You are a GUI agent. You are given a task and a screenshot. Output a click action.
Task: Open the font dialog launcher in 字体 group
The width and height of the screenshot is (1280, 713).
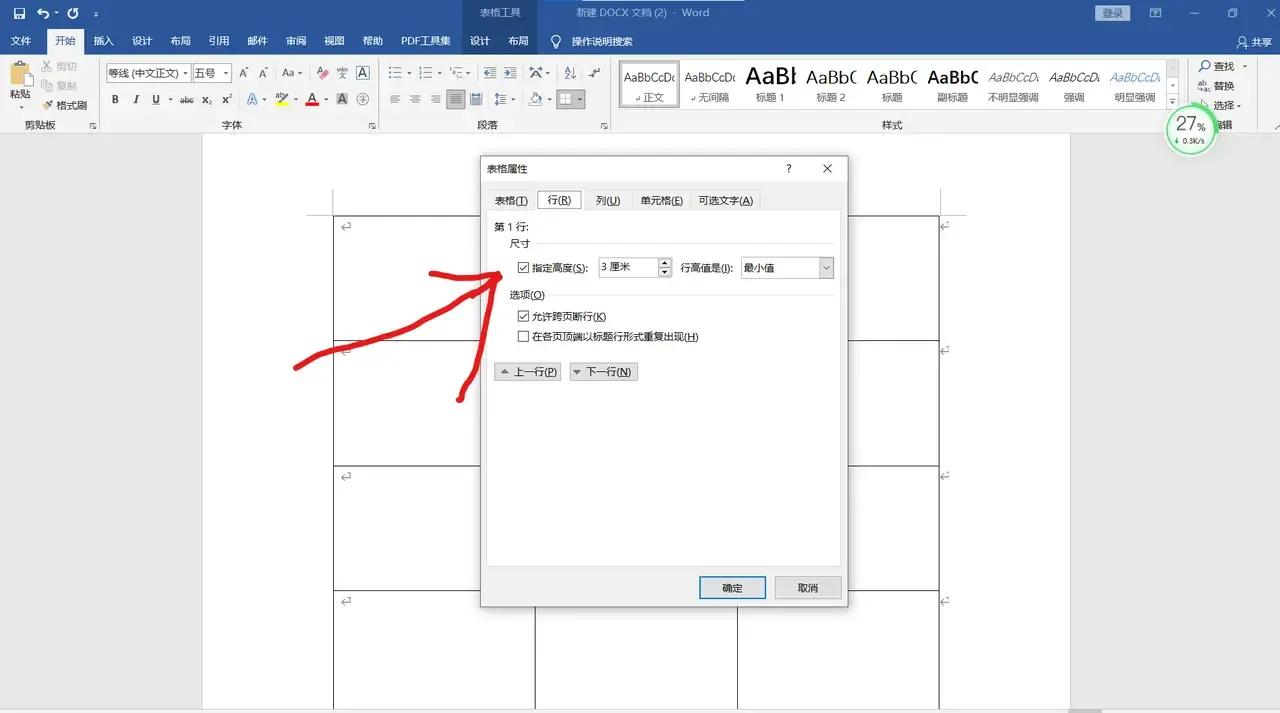(x=373, y=126)
